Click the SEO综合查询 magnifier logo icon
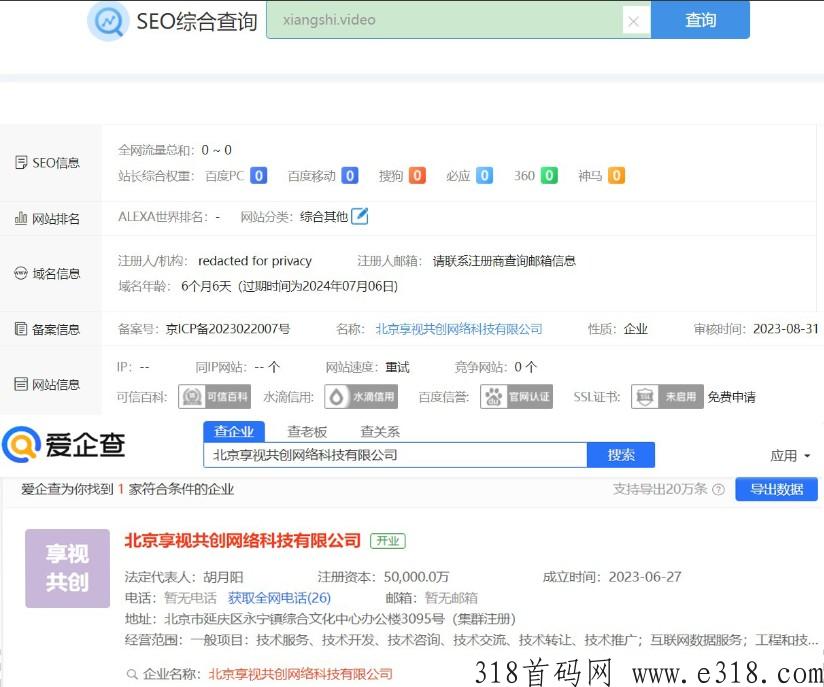The height and width of the screenshot is (687, 824). 108,21
